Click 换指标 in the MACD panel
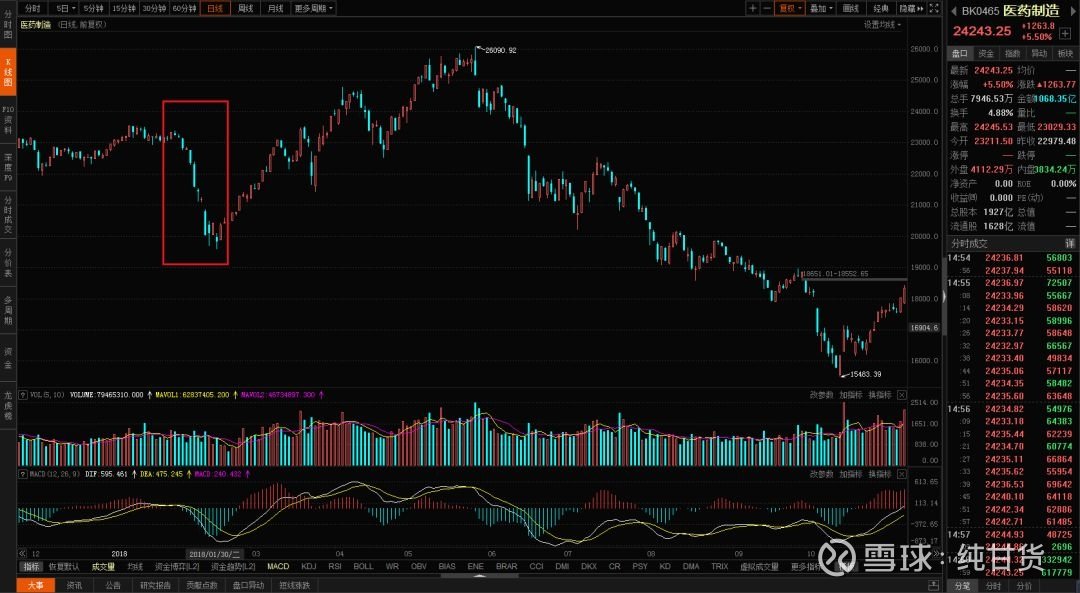1080x593 pixels. [880, 474]
